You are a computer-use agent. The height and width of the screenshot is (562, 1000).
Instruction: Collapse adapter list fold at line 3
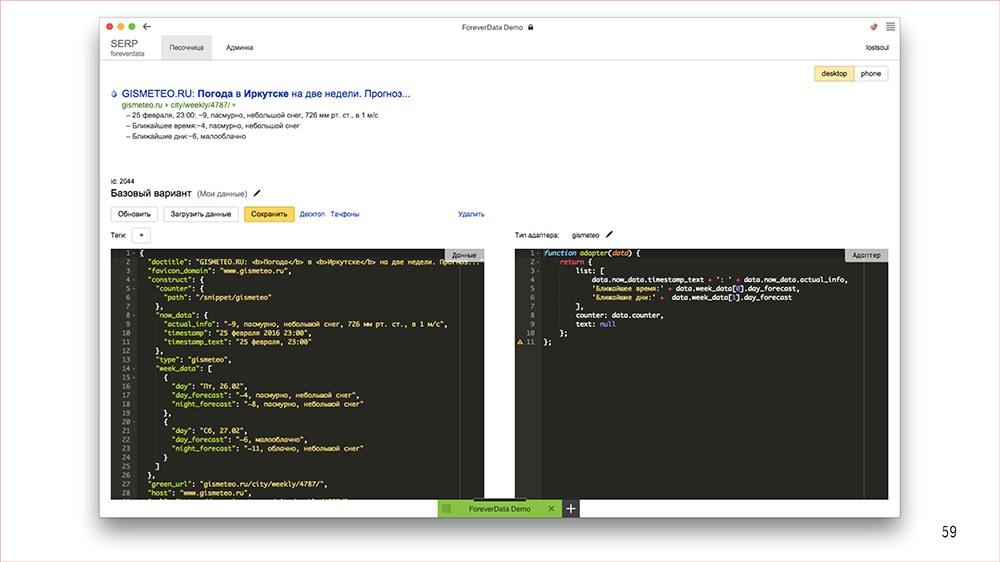tap(538, 271)
